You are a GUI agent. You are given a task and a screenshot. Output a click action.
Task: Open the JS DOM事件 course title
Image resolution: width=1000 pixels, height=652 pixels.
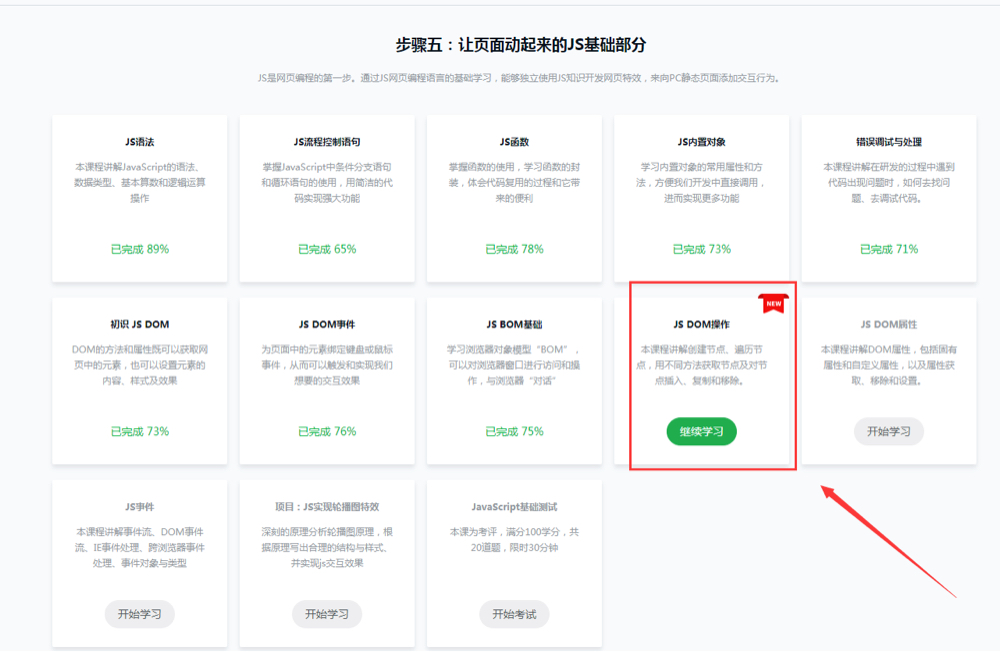327,324
